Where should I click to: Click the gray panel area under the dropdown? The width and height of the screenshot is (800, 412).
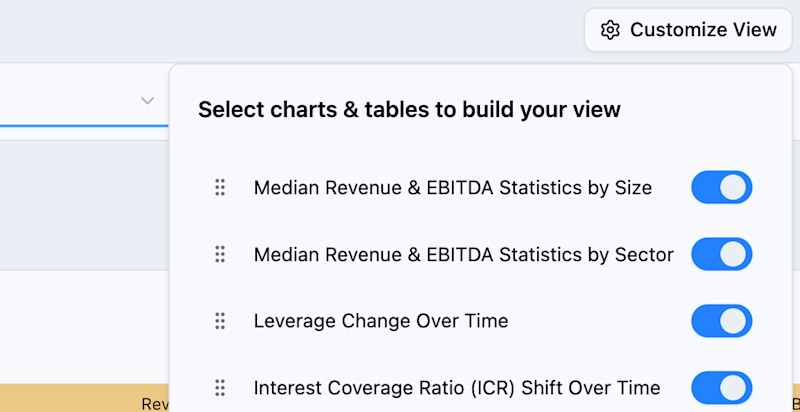pos(84,205)
